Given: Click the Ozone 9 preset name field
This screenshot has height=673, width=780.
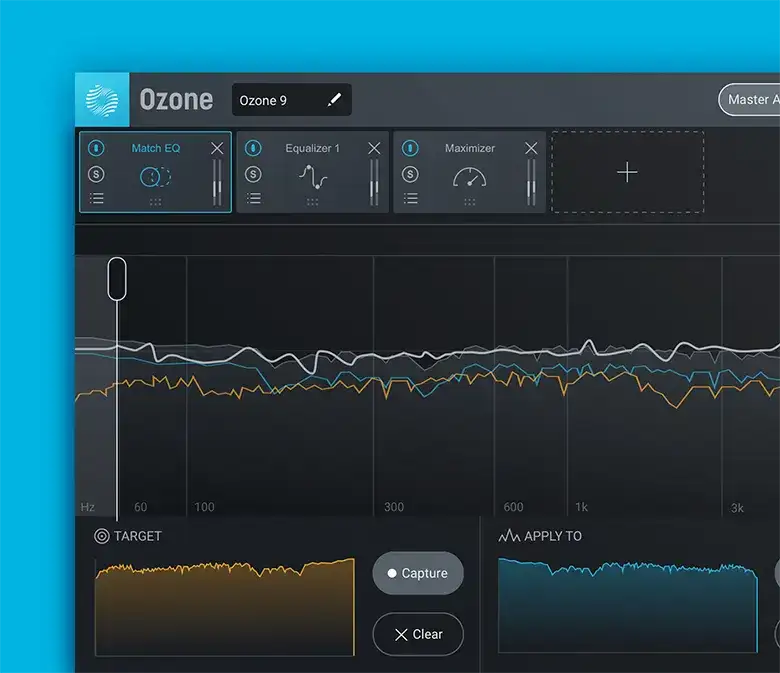Looking at the screenshot, I should tap(292, 100).
